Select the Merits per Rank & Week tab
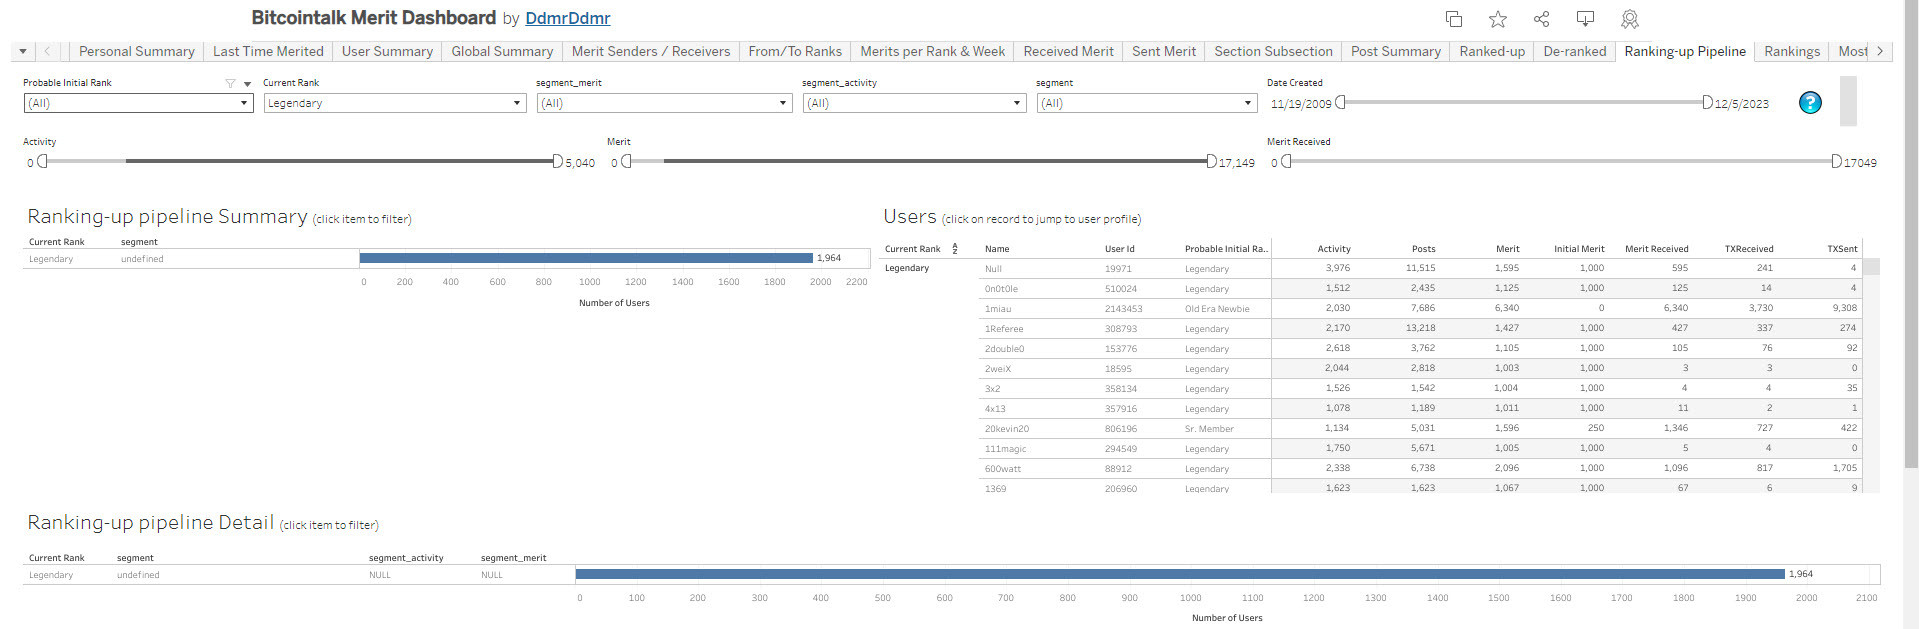Screen dimensions: 1919x629 click(933, 51)
